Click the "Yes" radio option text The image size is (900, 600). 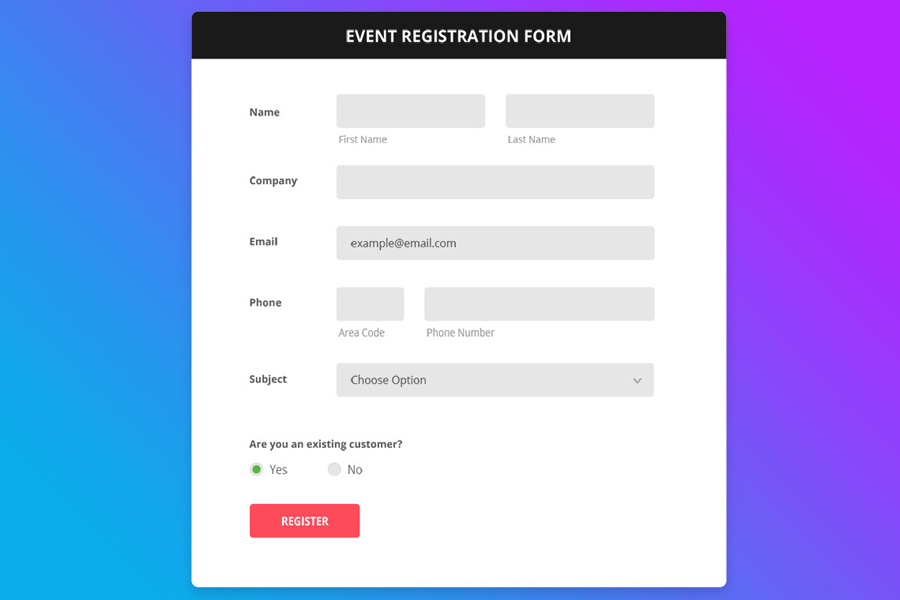click(x=278, y=470)
